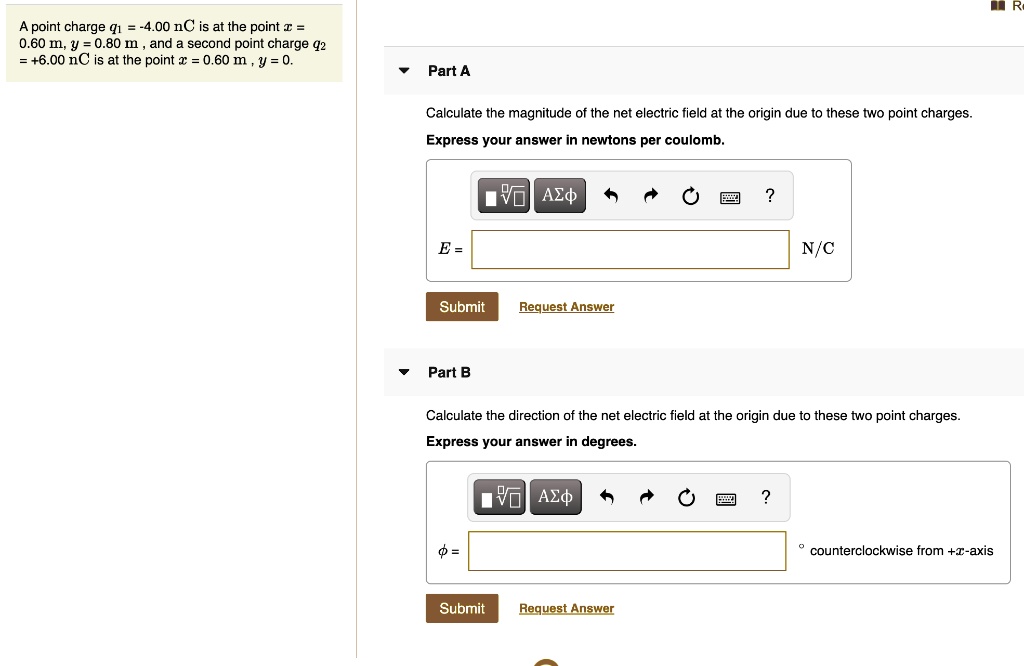The width and height of the screenshot is (1024, 666).
Task: Click redo arrow in Part A toolbar
Action: coord(650,195)
